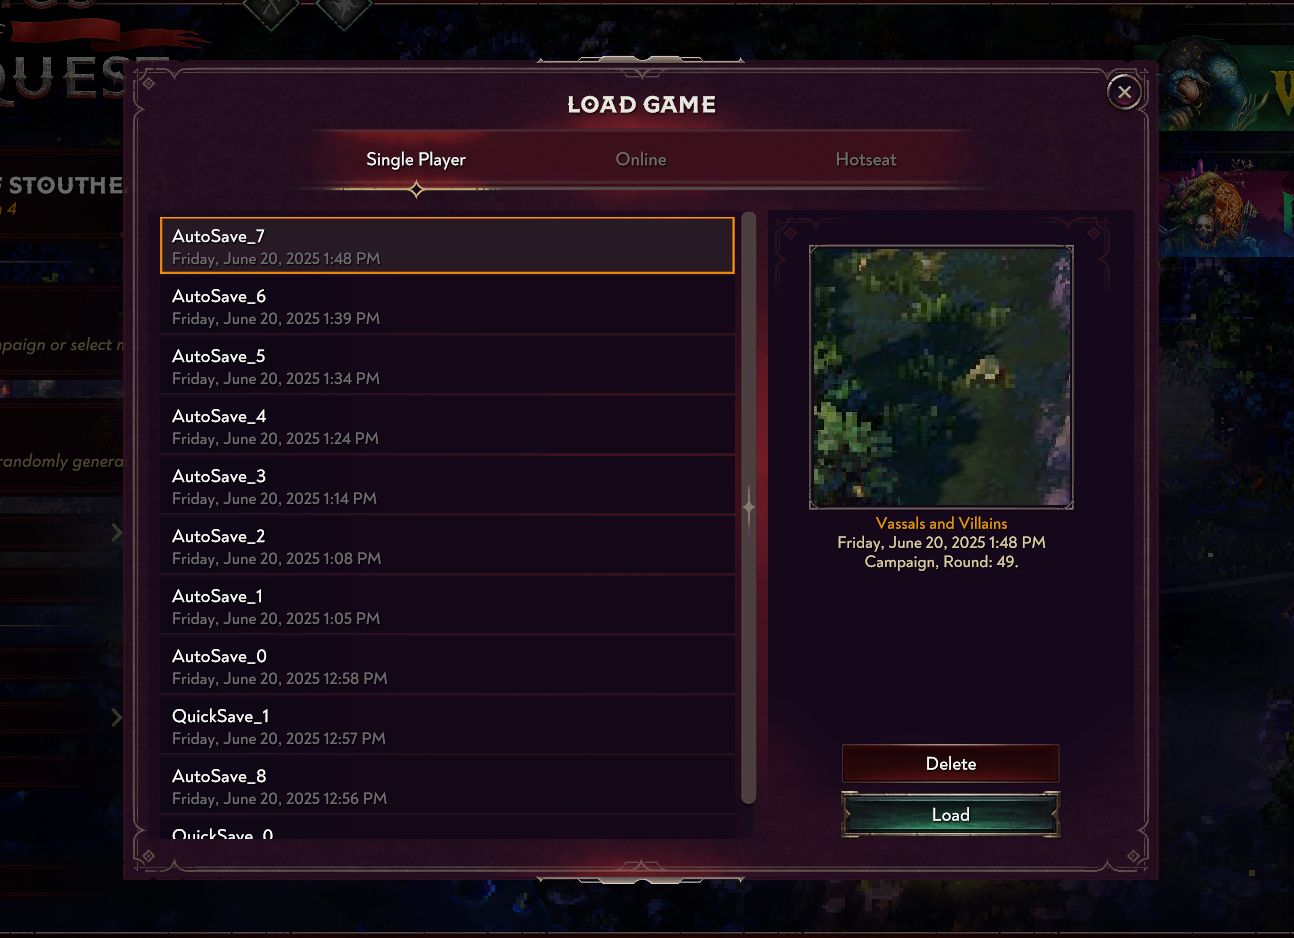Viewport: 1294px width, 938px height.
Task: Select AutoSave_3 from the list
Action: coord(447,486)
